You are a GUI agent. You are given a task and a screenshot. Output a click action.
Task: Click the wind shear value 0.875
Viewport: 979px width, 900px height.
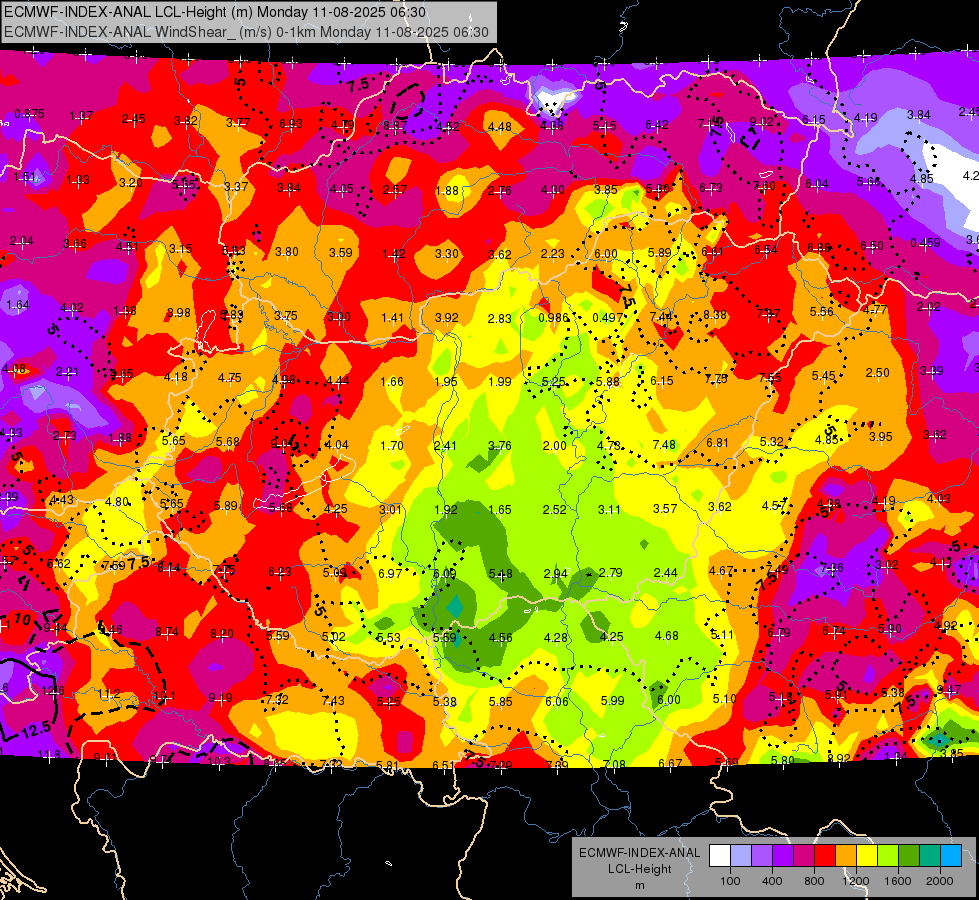[x=29, y=114]
